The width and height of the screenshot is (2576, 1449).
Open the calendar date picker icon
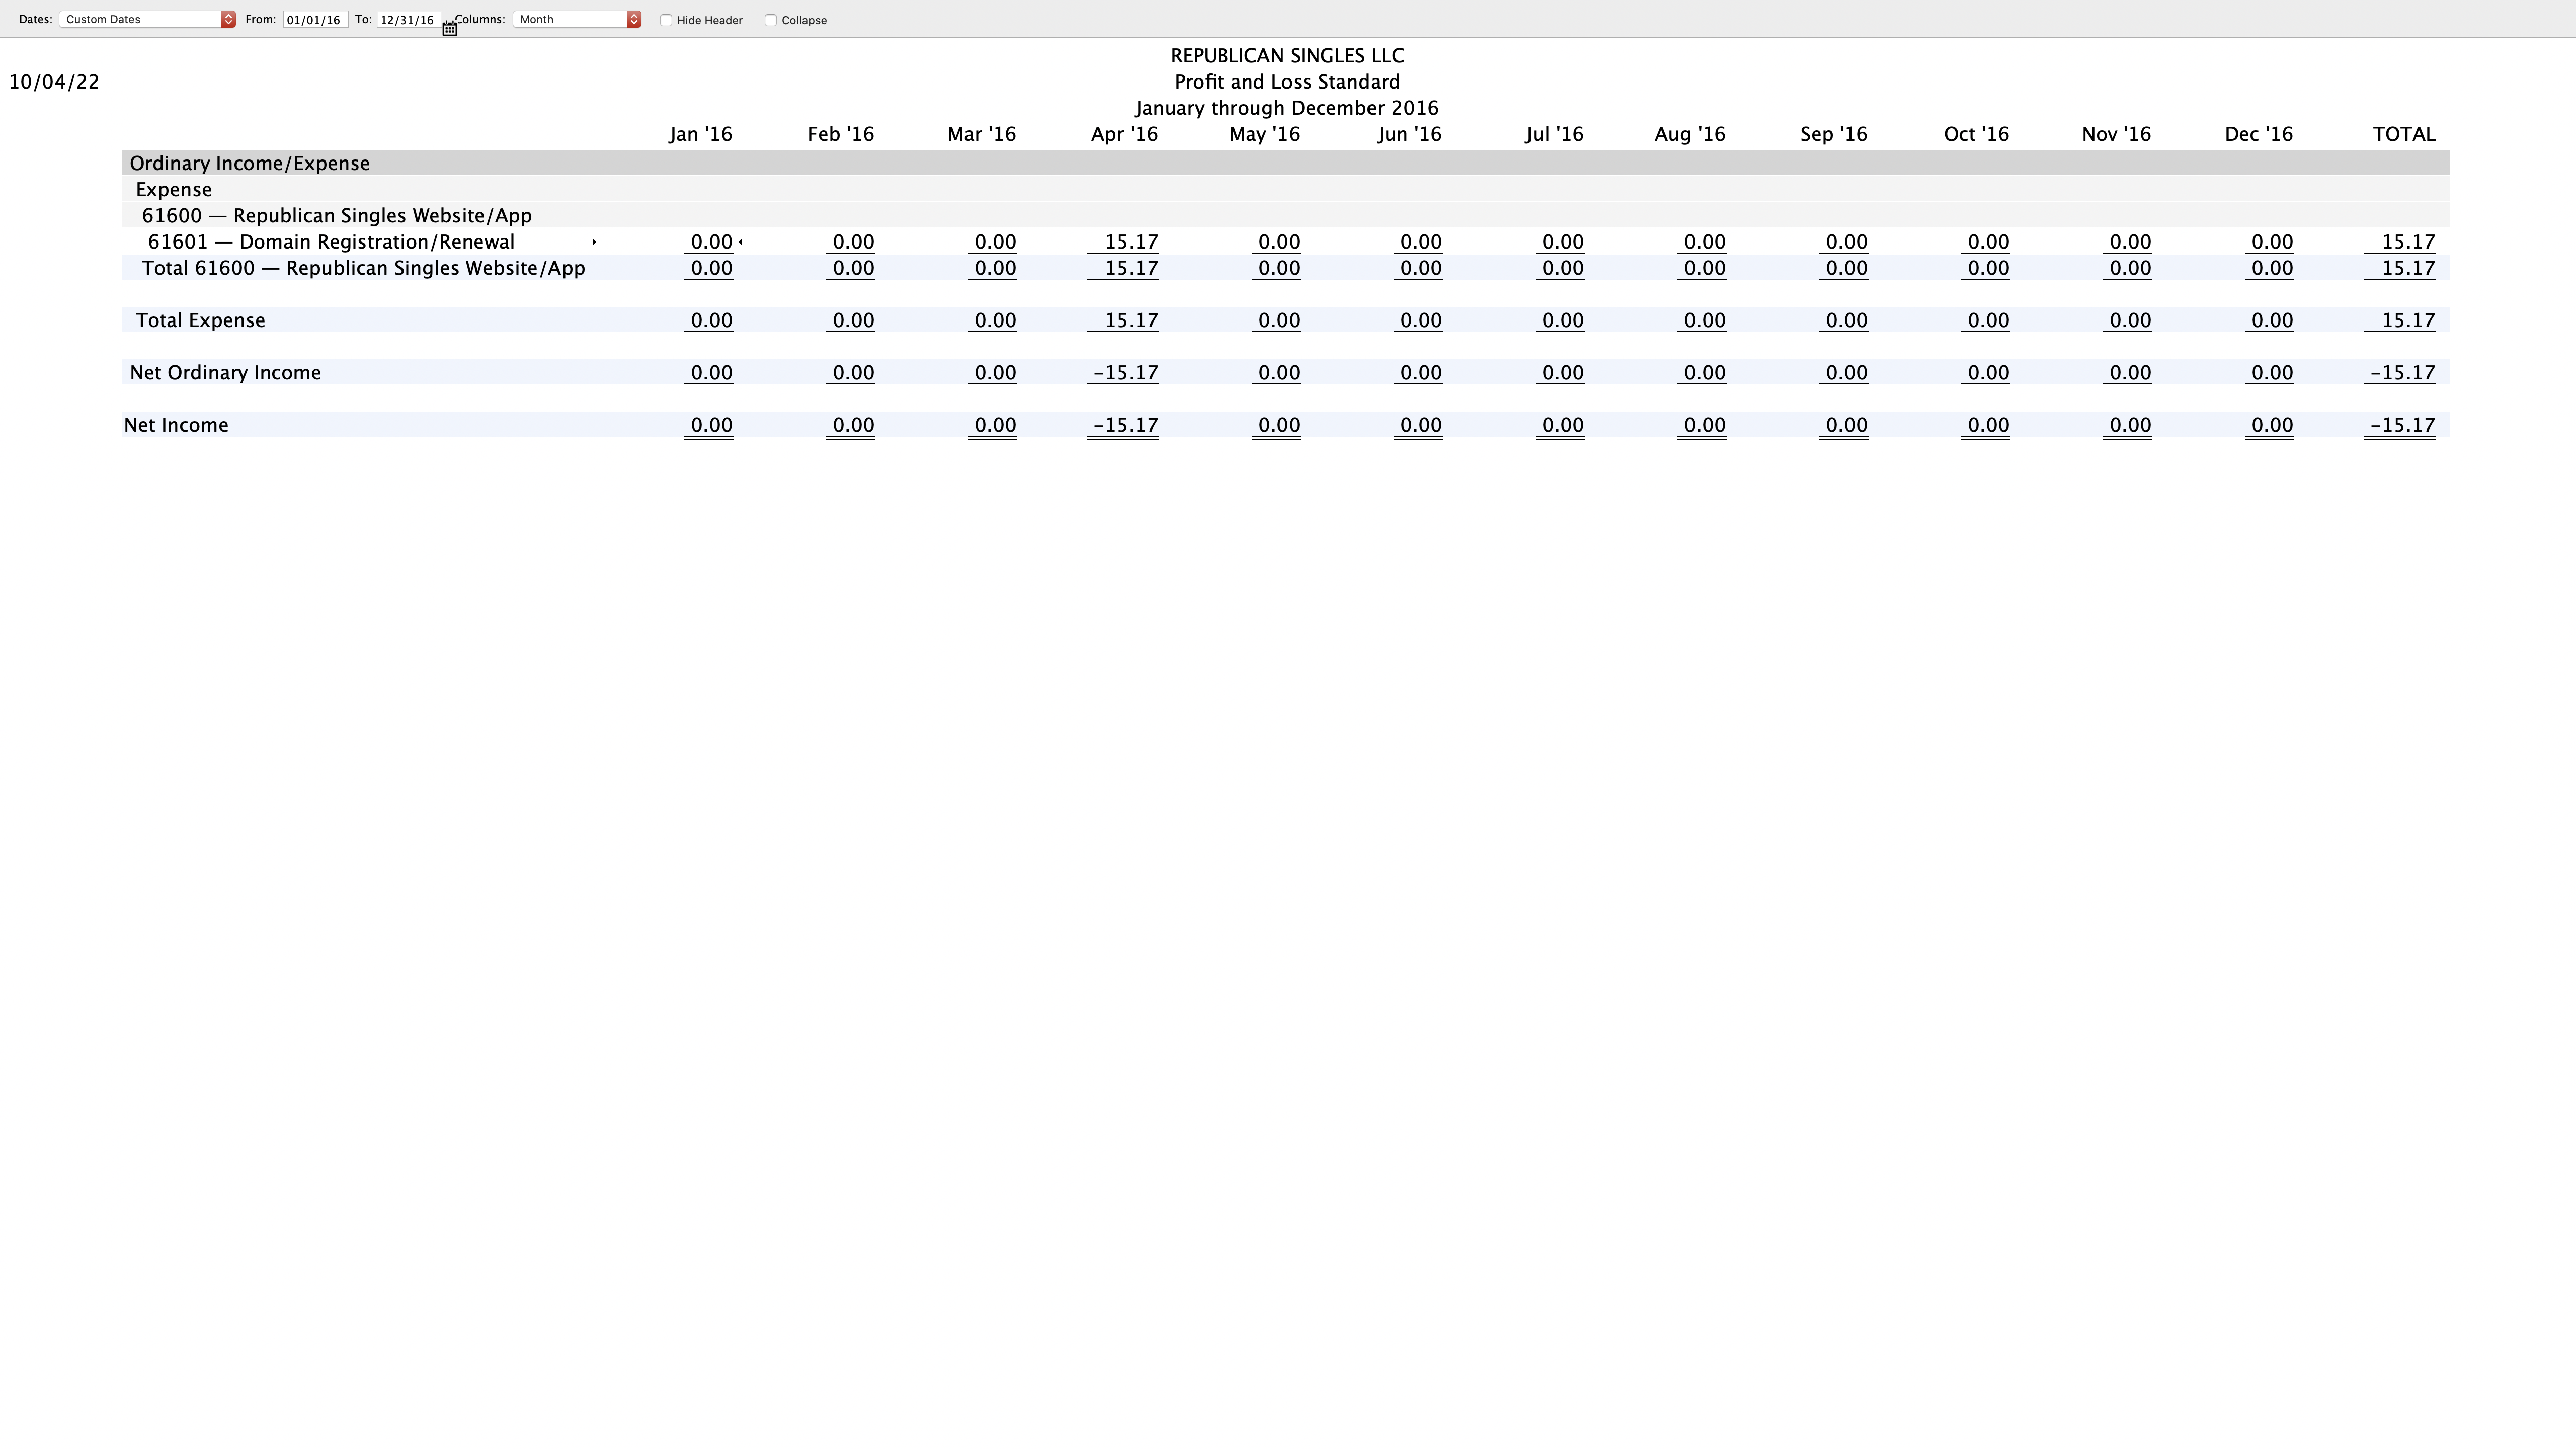point(450,29)
